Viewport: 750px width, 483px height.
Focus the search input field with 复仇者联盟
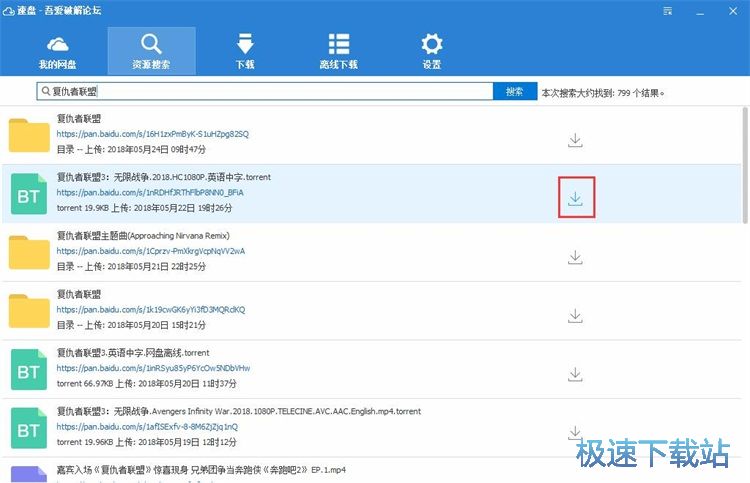pyautogui.click(x=265, y=91)
